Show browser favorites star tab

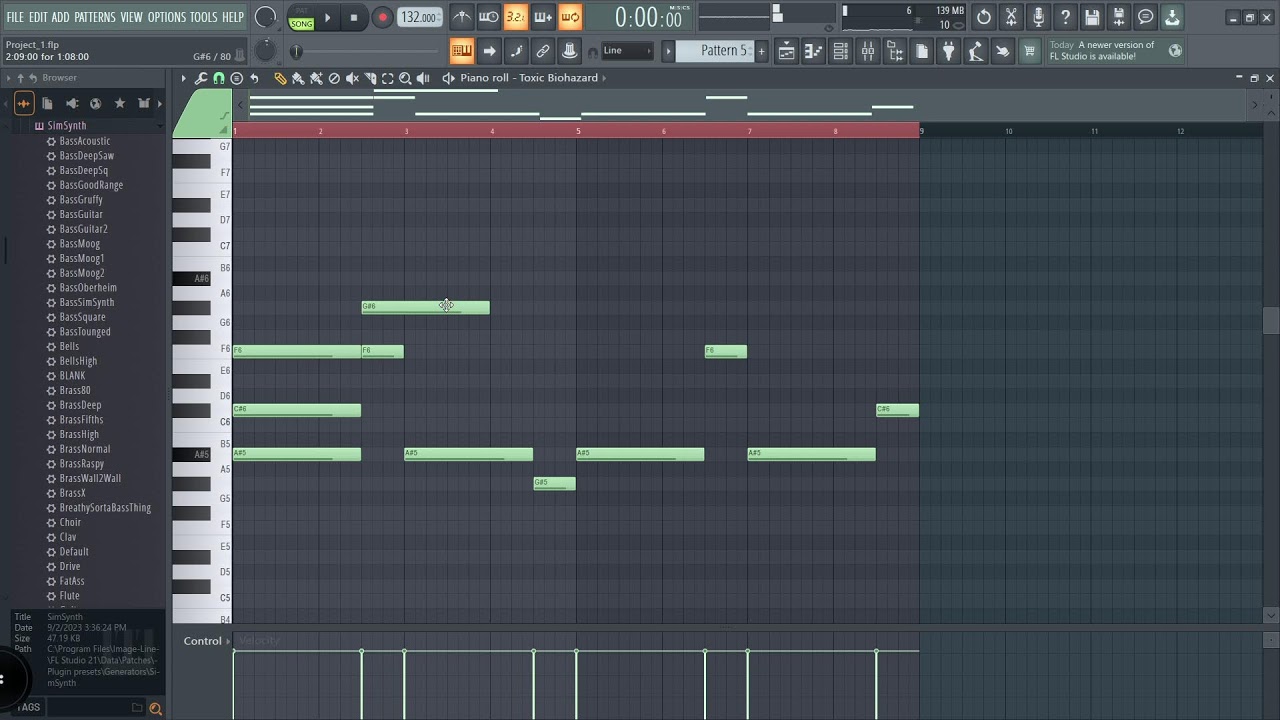(x=120, y=103)
